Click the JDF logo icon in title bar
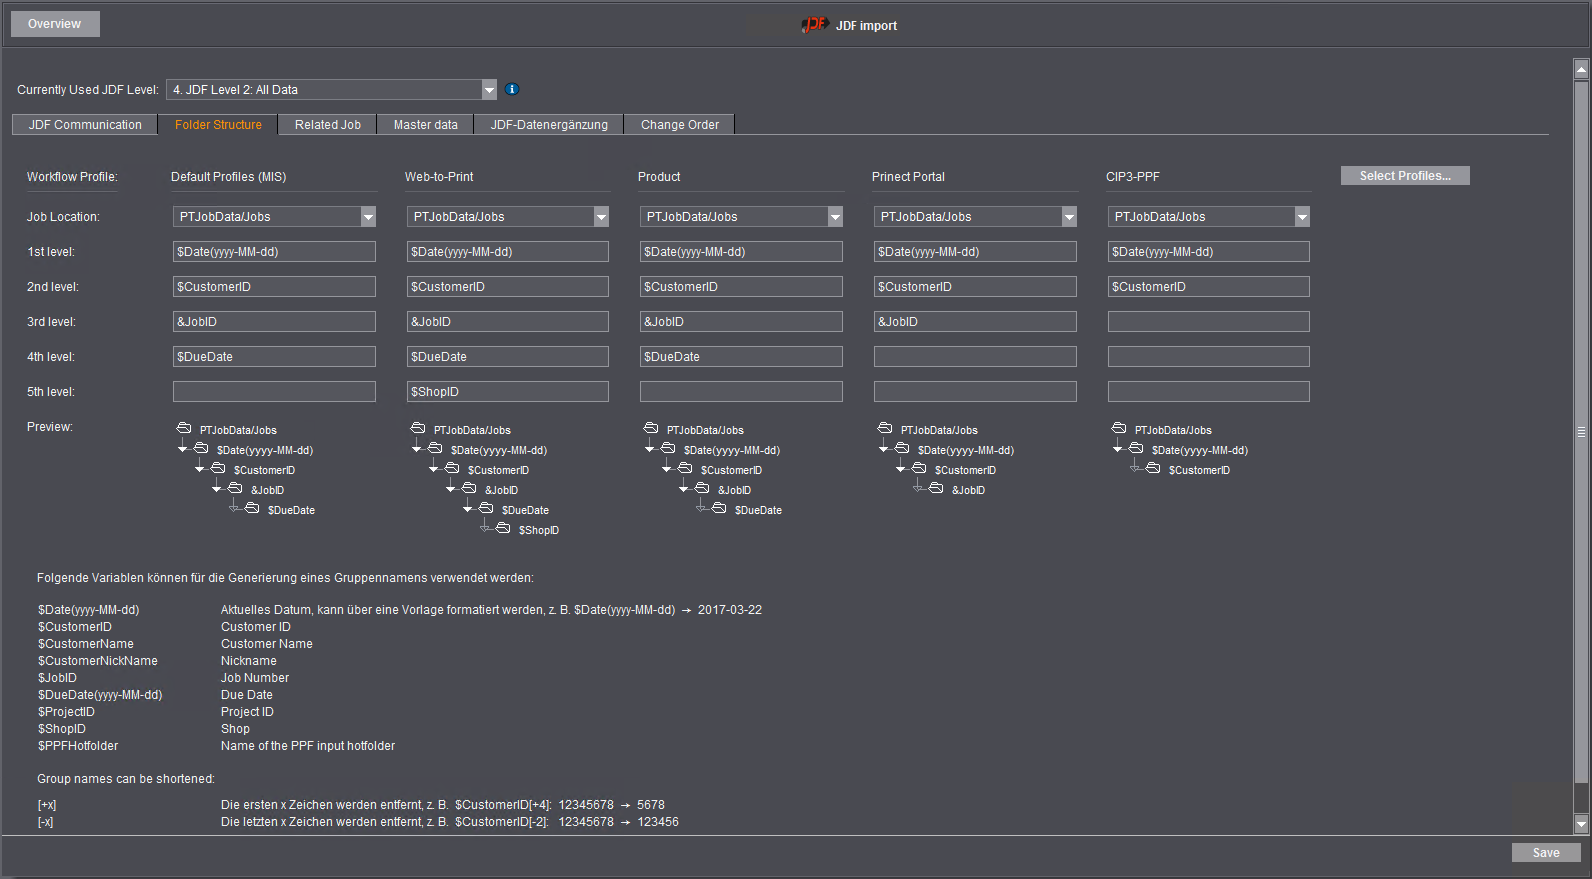This screenshot has width=1592, height=879. [815, 25]
